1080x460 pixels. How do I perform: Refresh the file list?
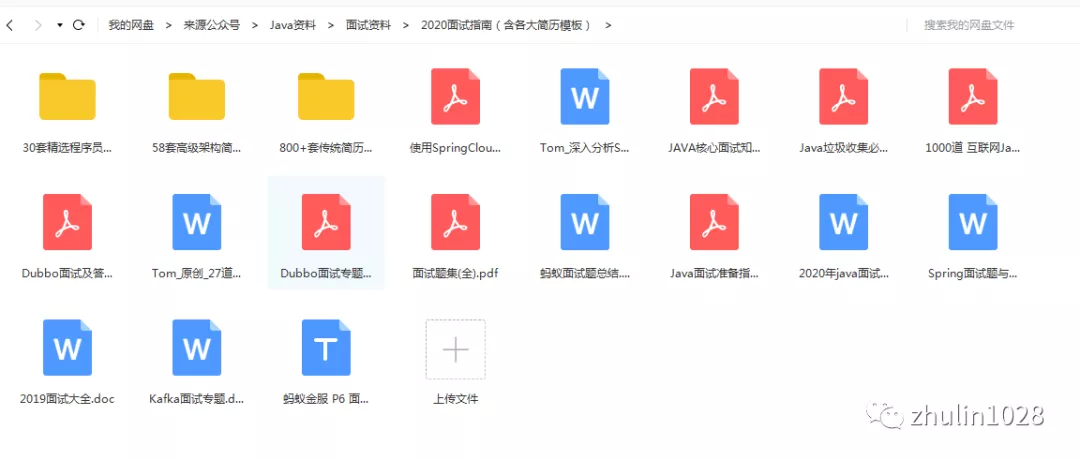[79, 25]
